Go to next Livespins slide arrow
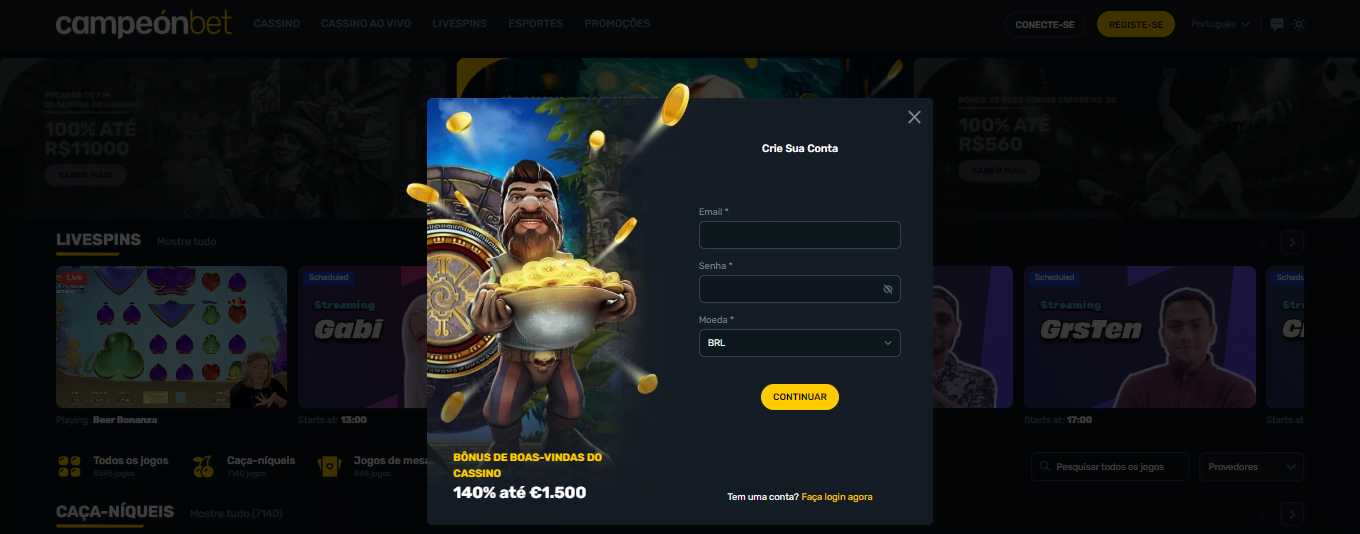Viewport: 1360px width, 534px height. click(x=1292, y=242)
